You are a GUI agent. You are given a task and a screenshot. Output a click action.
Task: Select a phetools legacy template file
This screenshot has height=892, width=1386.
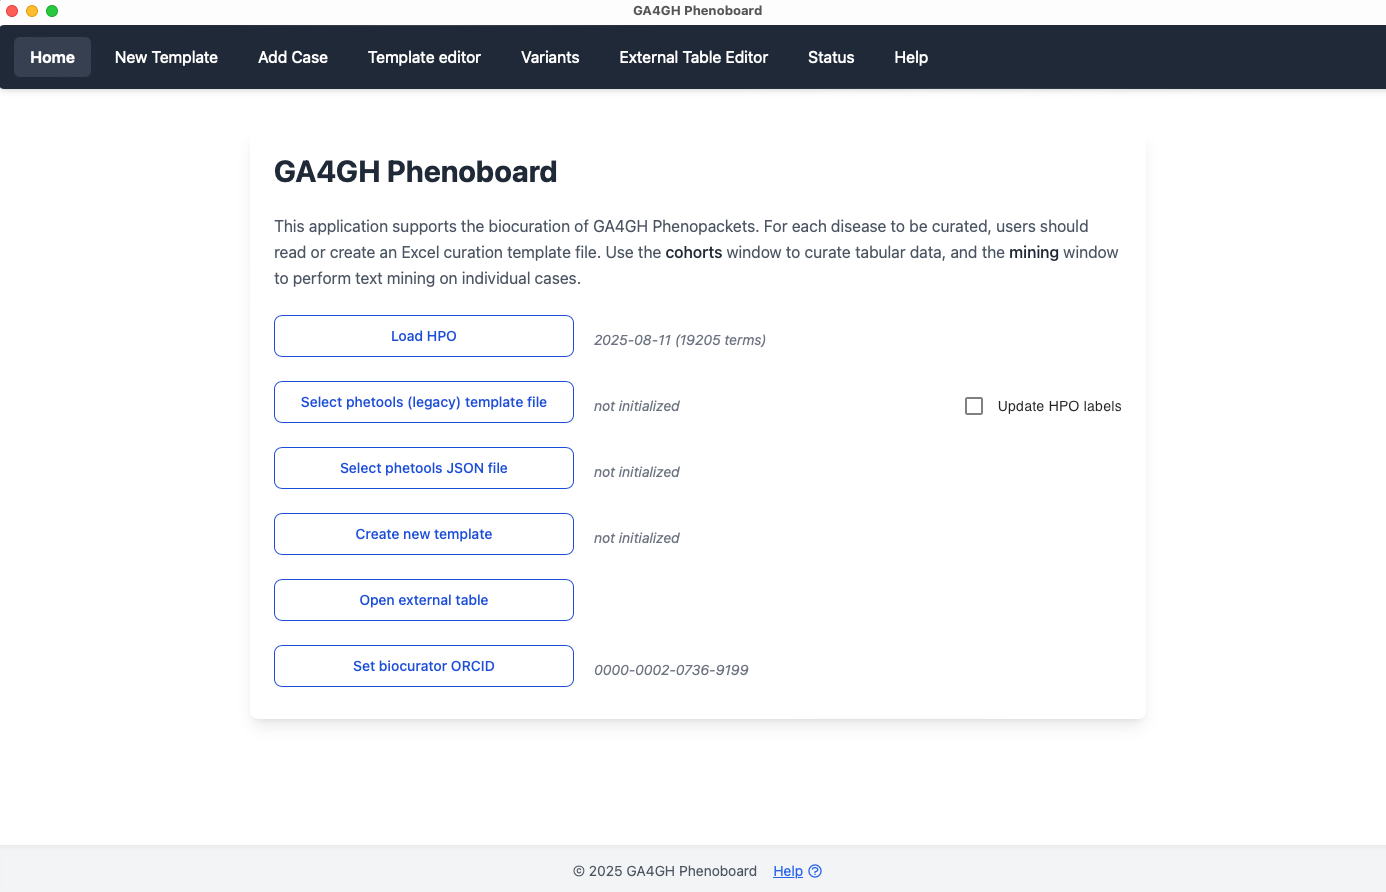pos(423,401)
